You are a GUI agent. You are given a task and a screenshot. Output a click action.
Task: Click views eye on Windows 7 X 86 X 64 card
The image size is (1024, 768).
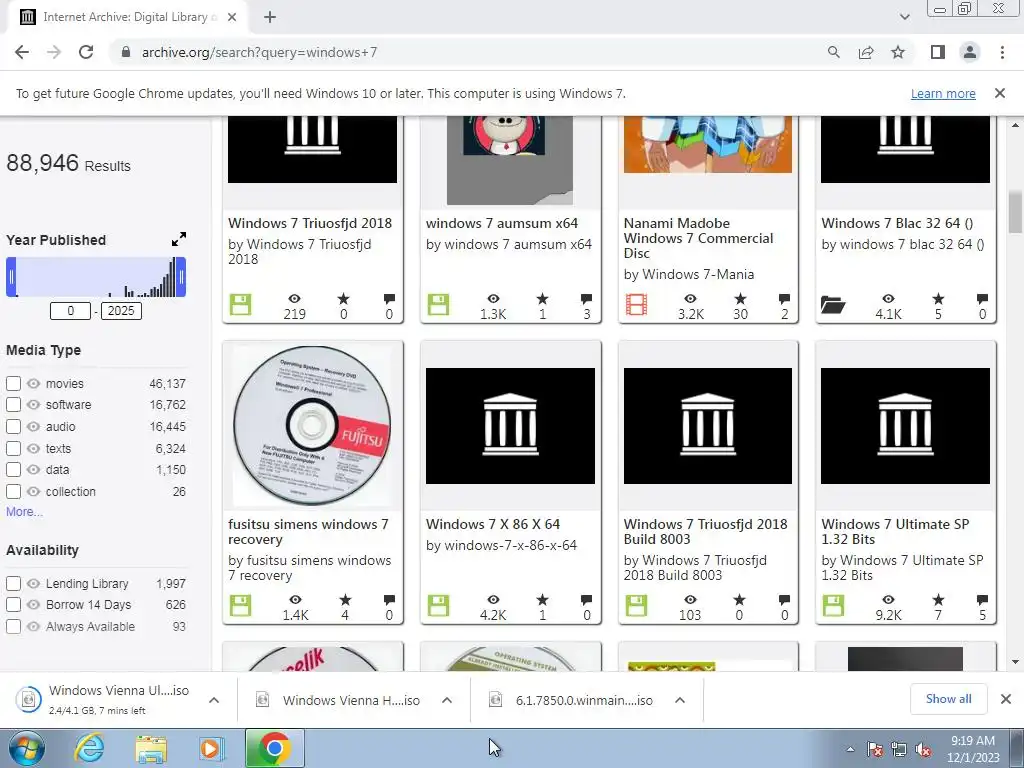[x=493, y=600]
